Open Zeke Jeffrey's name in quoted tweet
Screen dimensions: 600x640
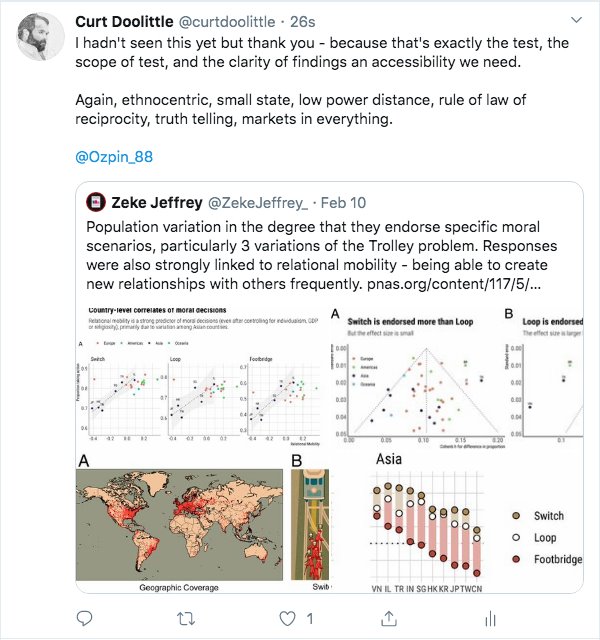165,201
